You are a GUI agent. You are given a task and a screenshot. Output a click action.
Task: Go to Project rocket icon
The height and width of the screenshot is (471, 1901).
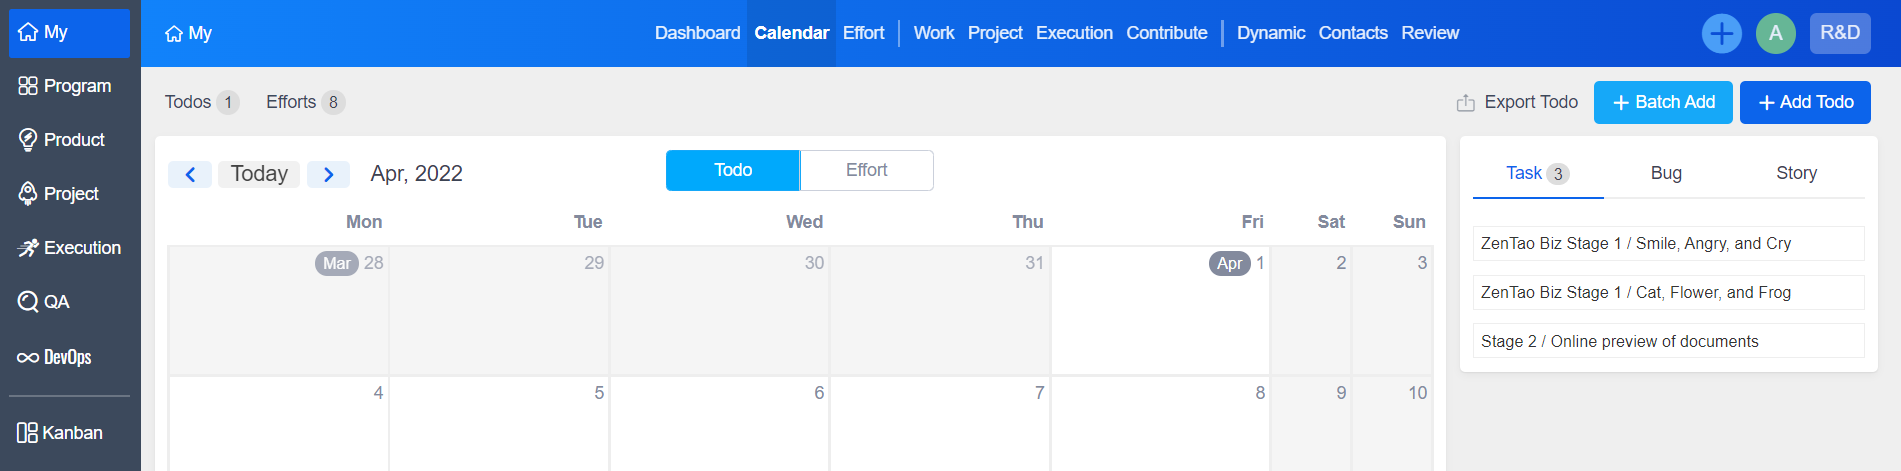pos(28,194)
